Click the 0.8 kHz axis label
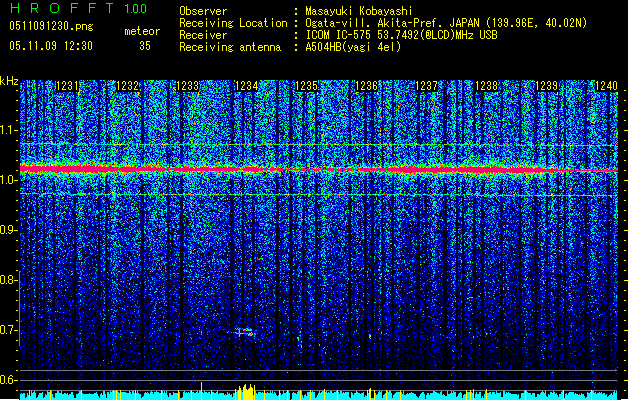The height and width of the screenshot is (400, 629). tap(9, 280)
